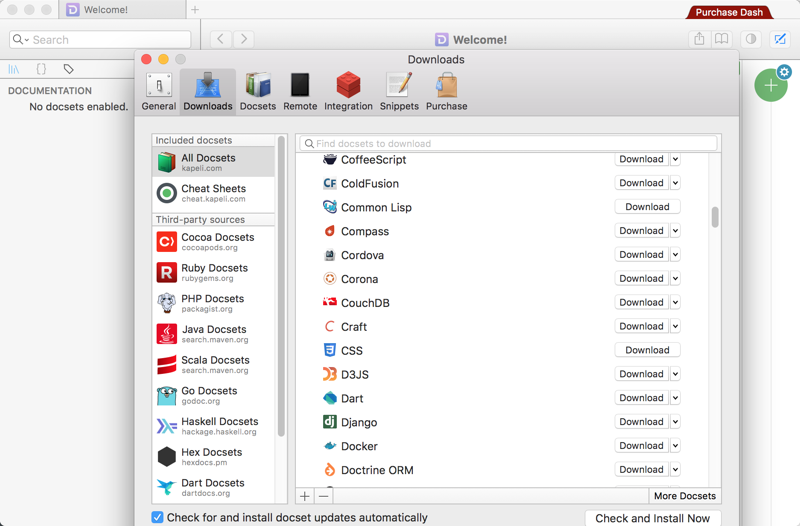Choose Scala Docsets source
Image resolution: width=800 pixels, height=526 pixels.
(213, 364)
